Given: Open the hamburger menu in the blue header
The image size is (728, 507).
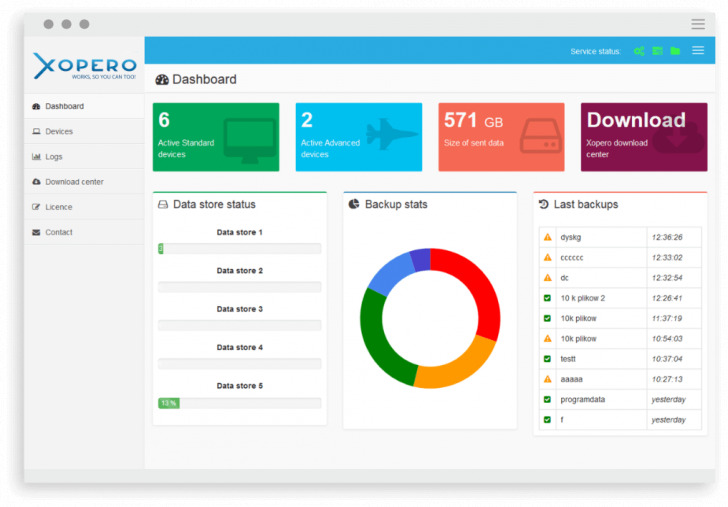Looking at the screenshot, I should pos(698,51).
